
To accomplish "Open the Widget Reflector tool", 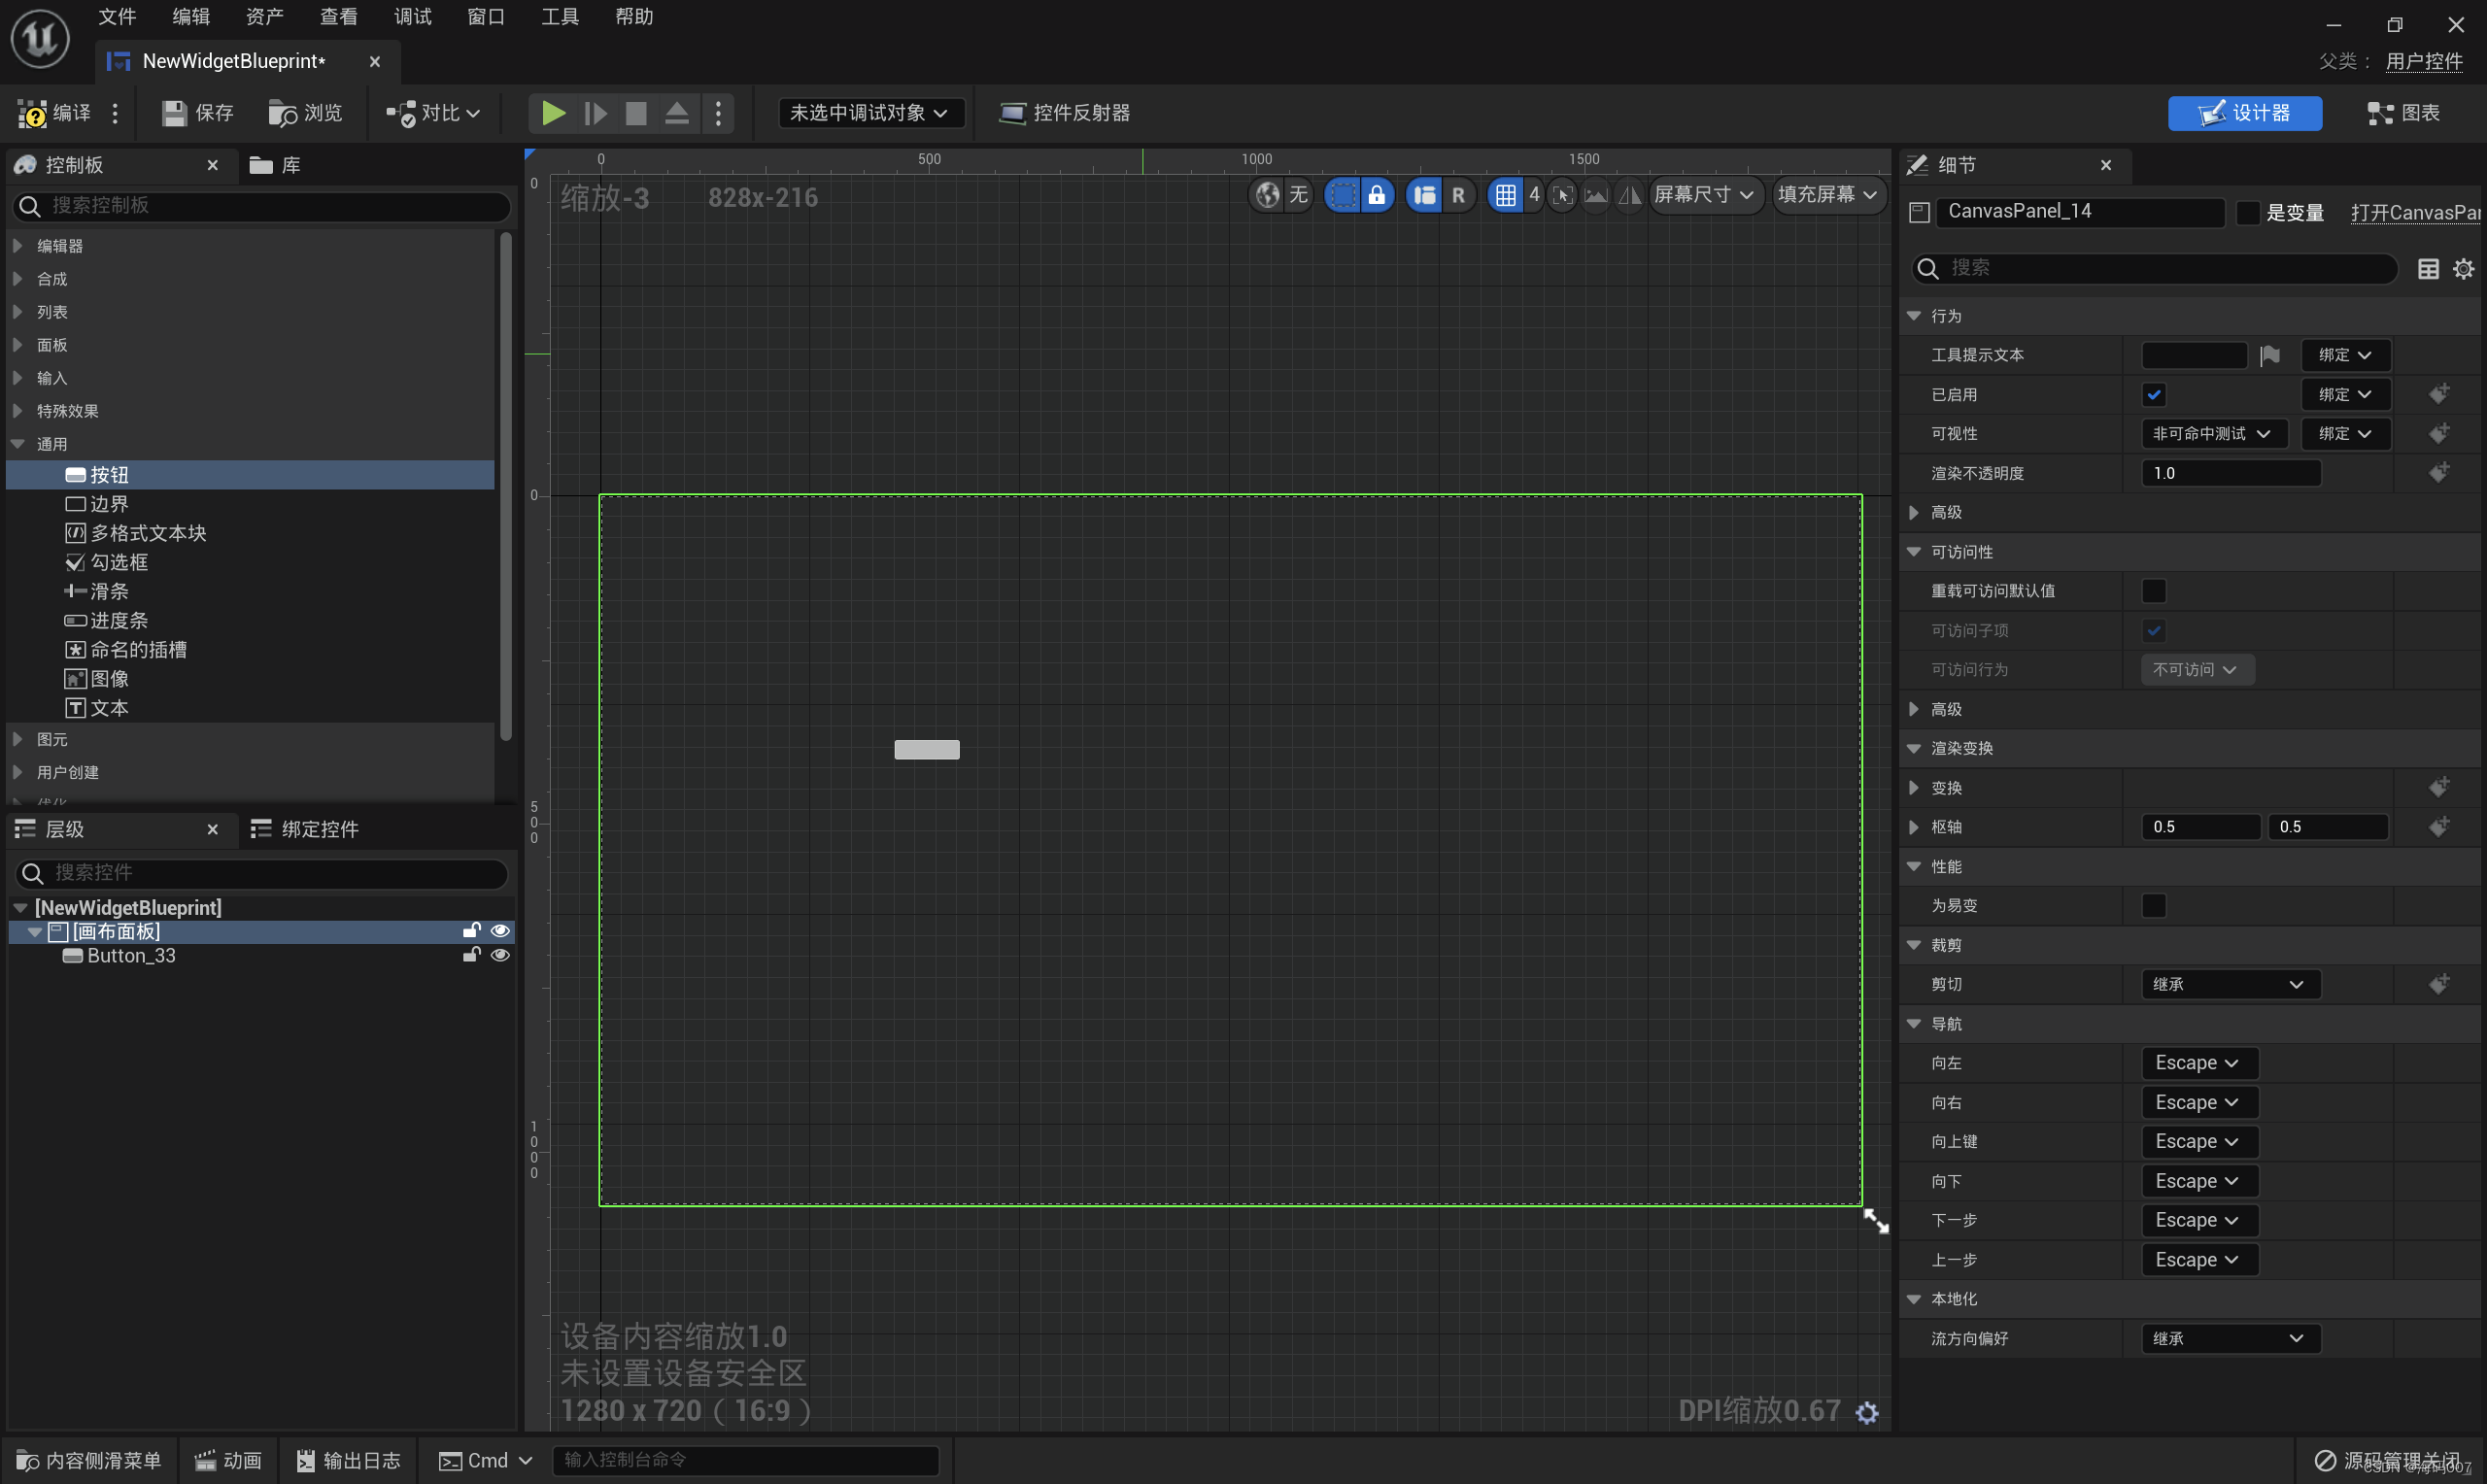I will (x=1064, y=113).
